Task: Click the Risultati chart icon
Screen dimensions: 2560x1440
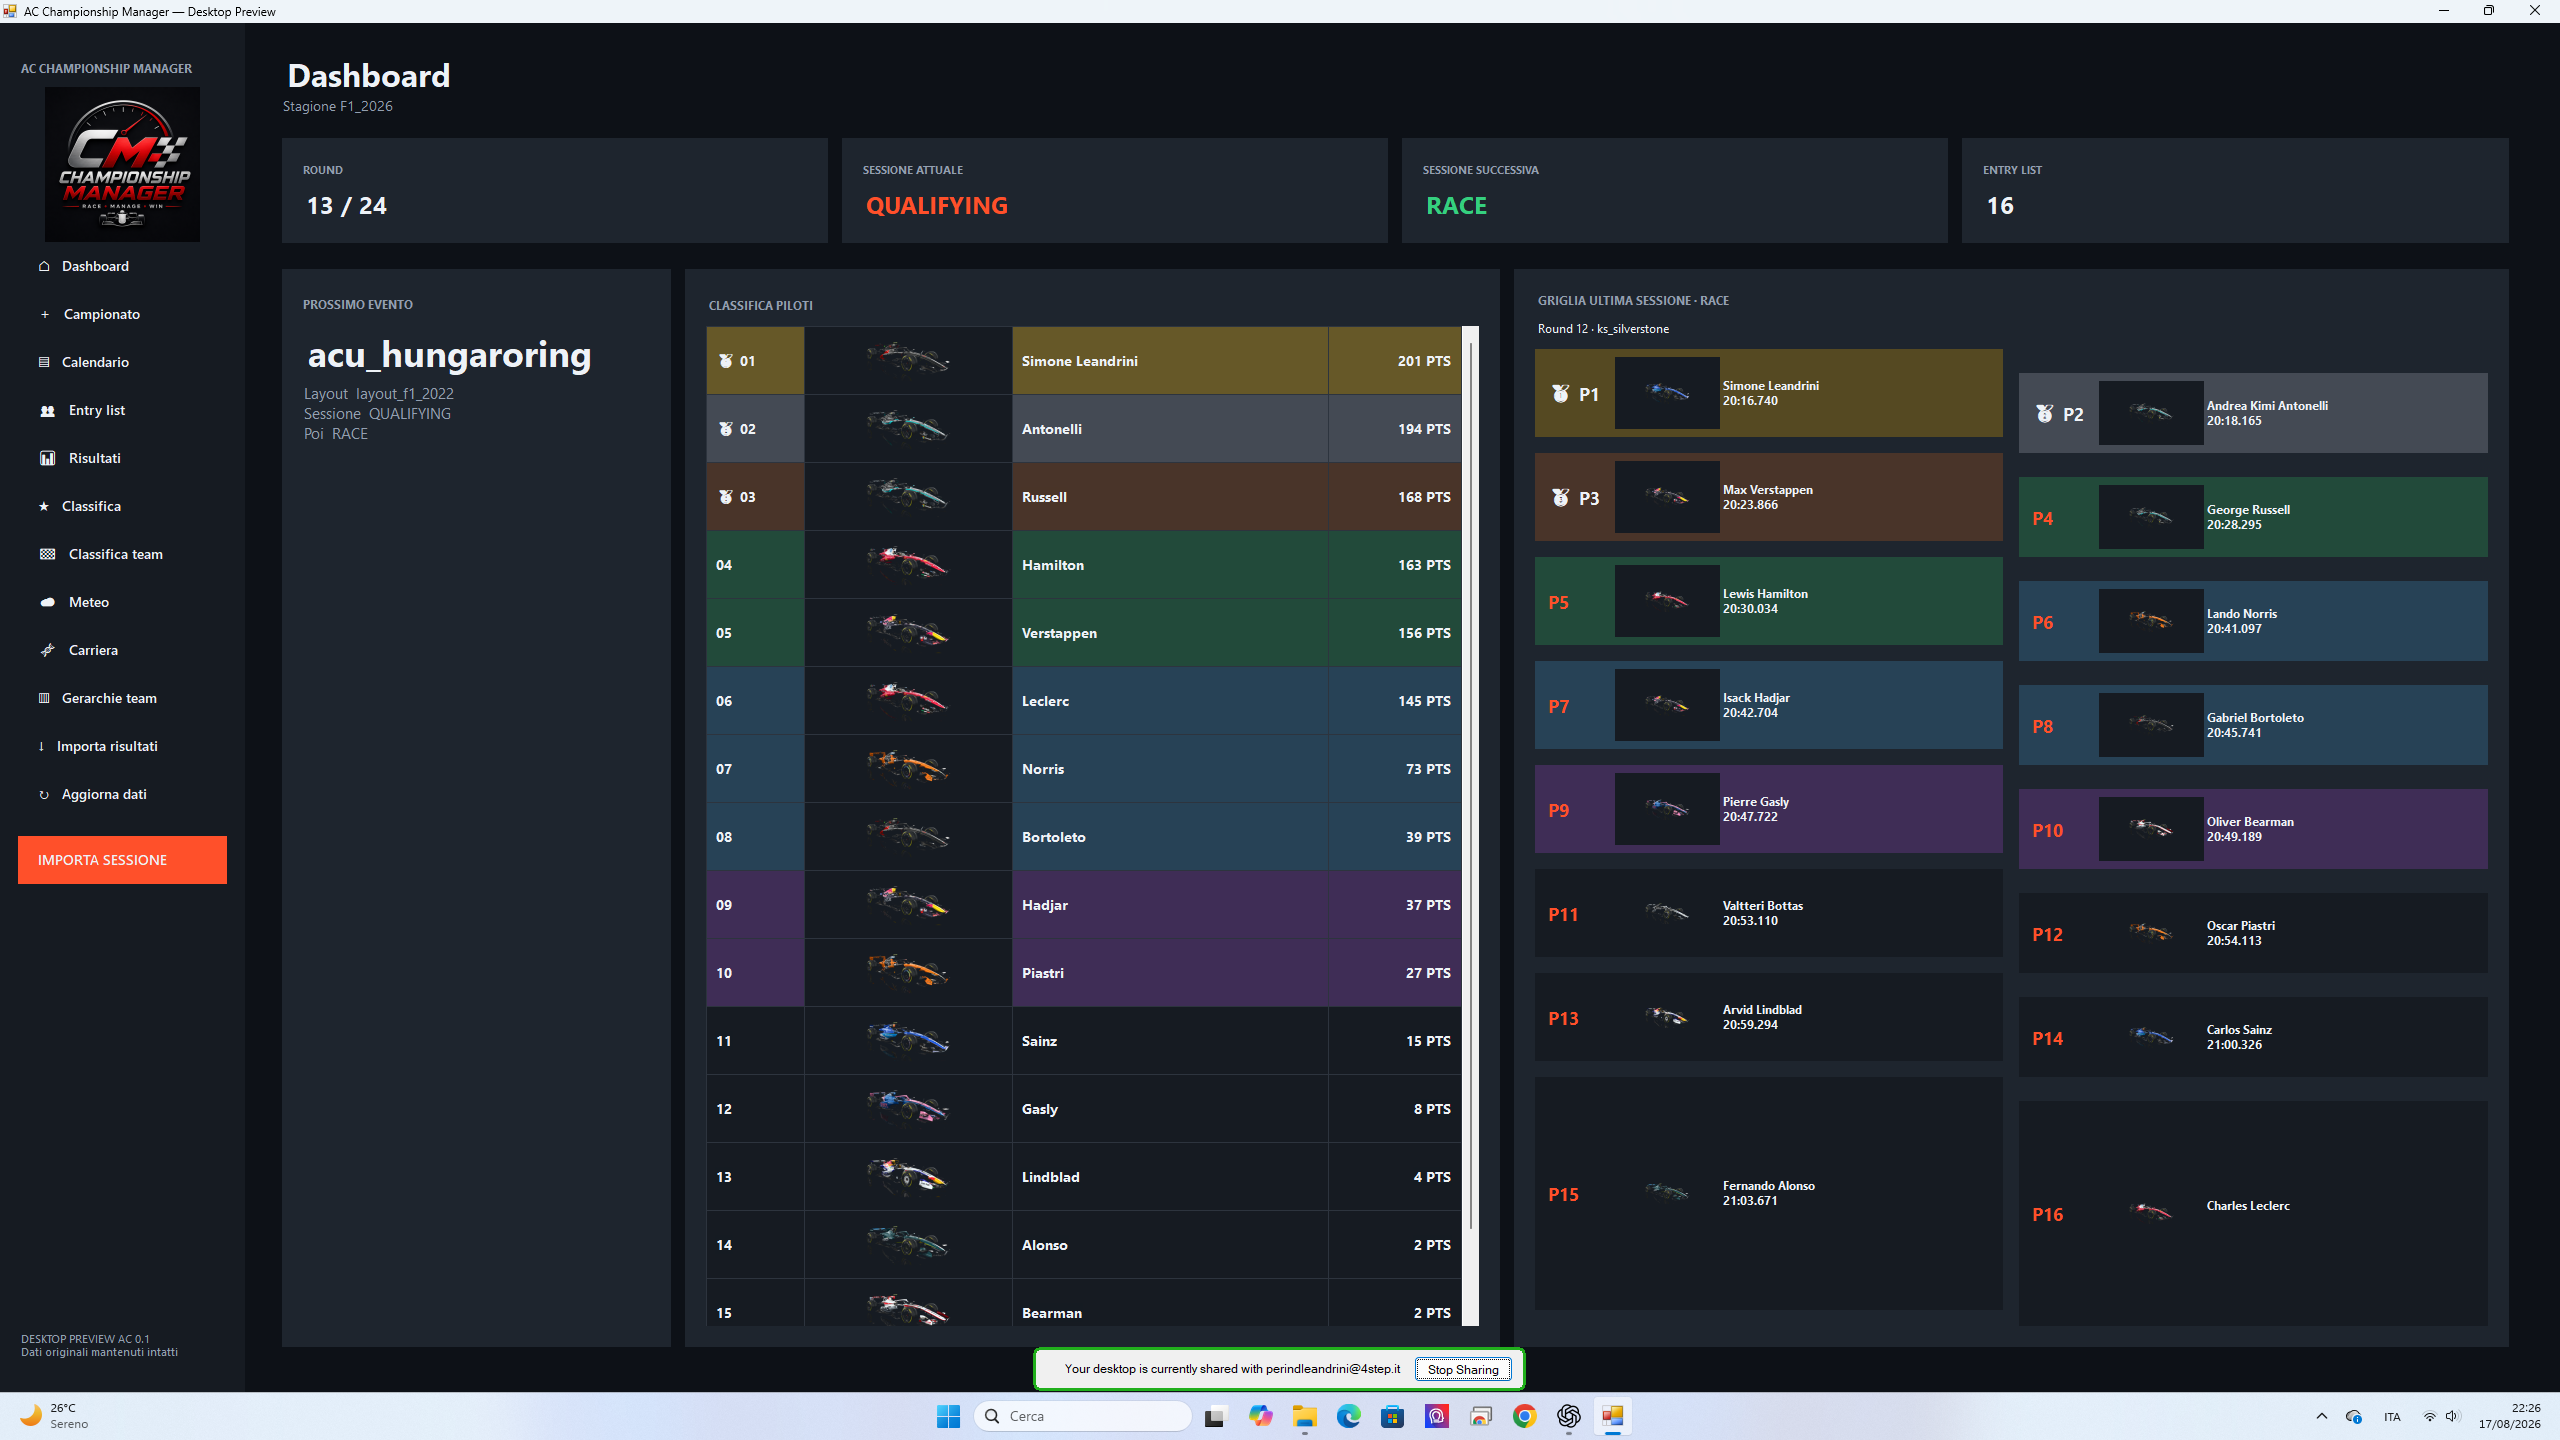Action: (x=47, y=458)
